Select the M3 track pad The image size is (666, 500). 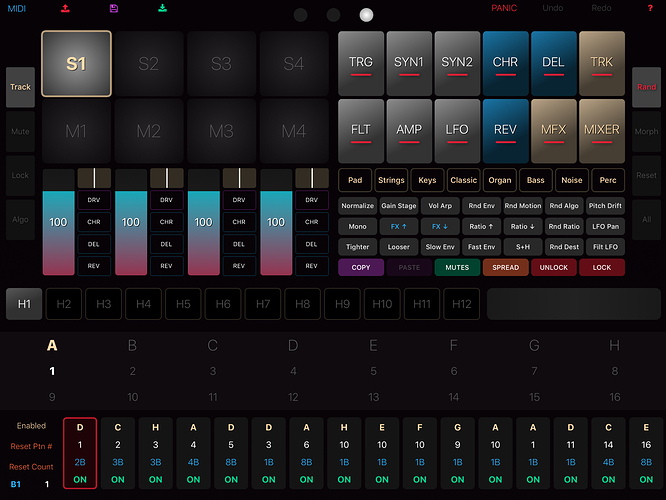click(221, 131)
